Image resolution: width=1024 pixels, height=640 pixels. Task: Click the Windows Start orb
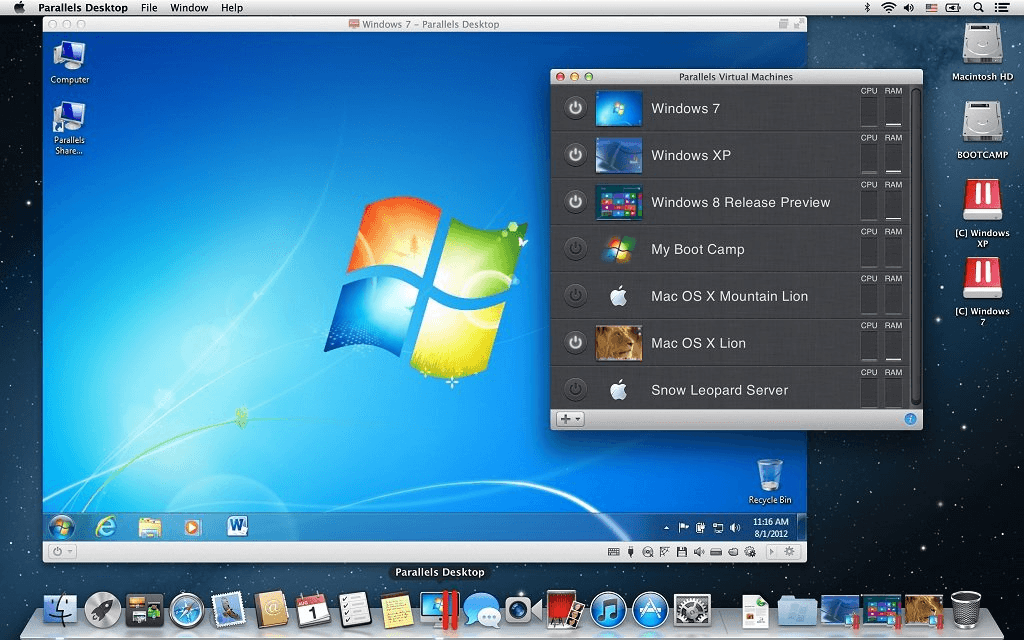[x=62, y=525]
